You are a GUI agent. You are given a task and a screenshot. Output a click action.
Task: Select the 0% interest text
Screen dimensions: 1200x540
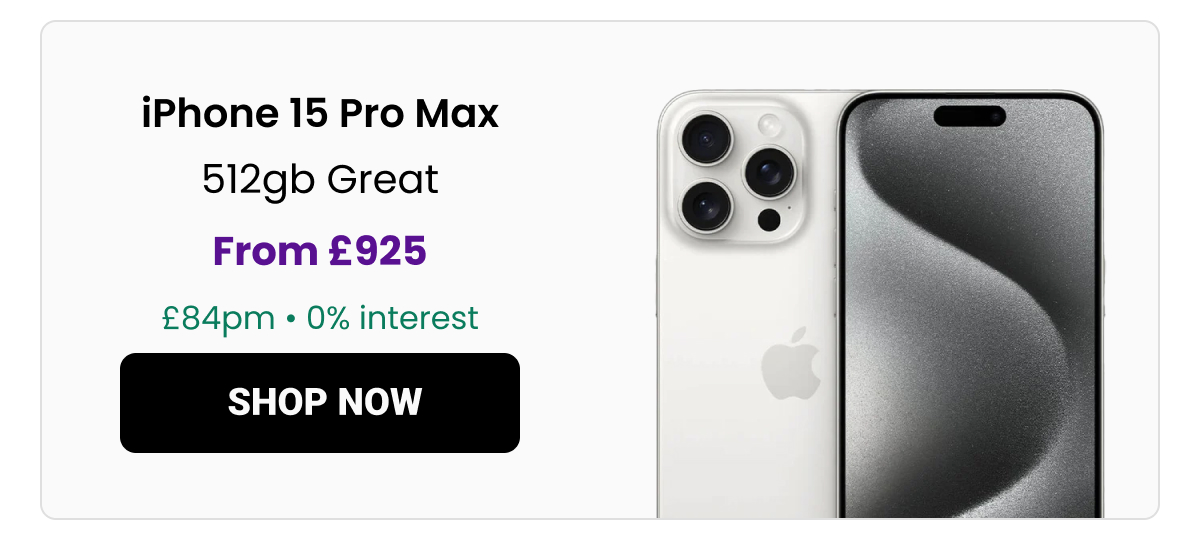pyautogui.click(x=393, y=318)
